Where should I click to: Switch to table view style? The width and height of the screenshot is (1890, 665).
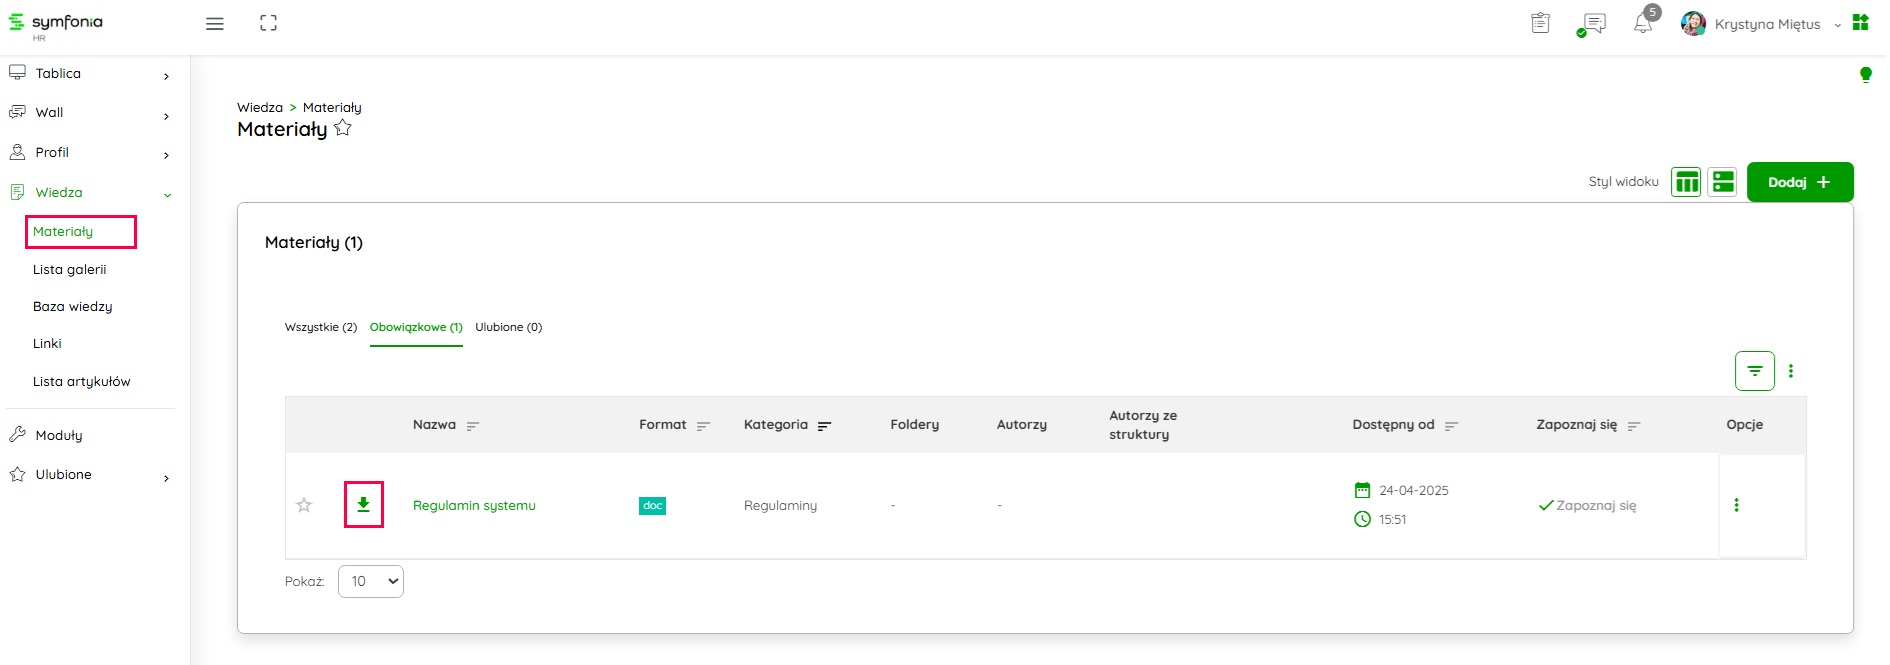coord(1686,182)
